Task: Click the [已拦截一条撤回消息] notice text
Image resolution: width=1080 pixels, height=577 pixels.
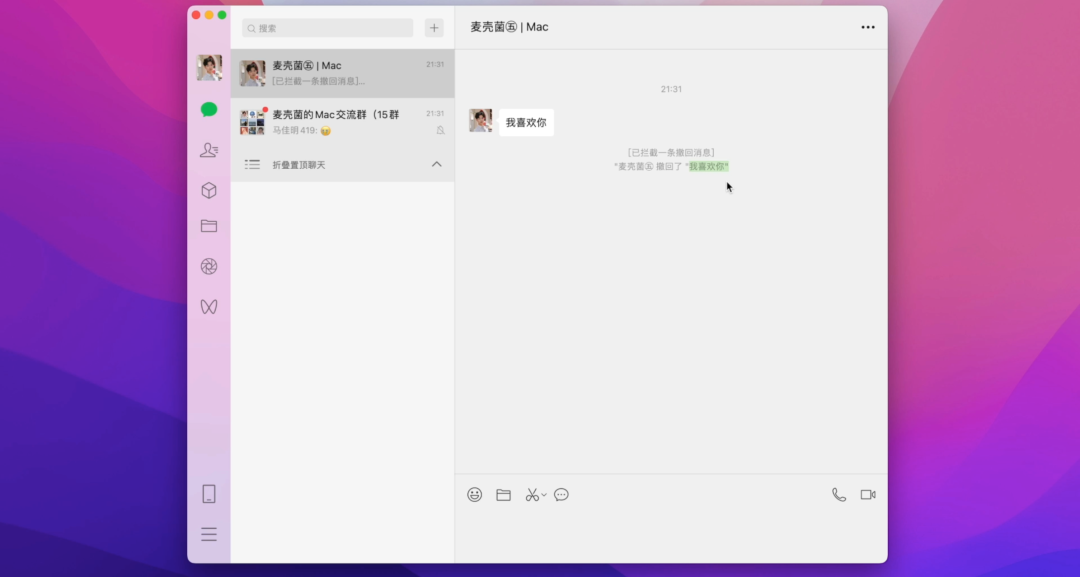Action: [x=671, y=153]
